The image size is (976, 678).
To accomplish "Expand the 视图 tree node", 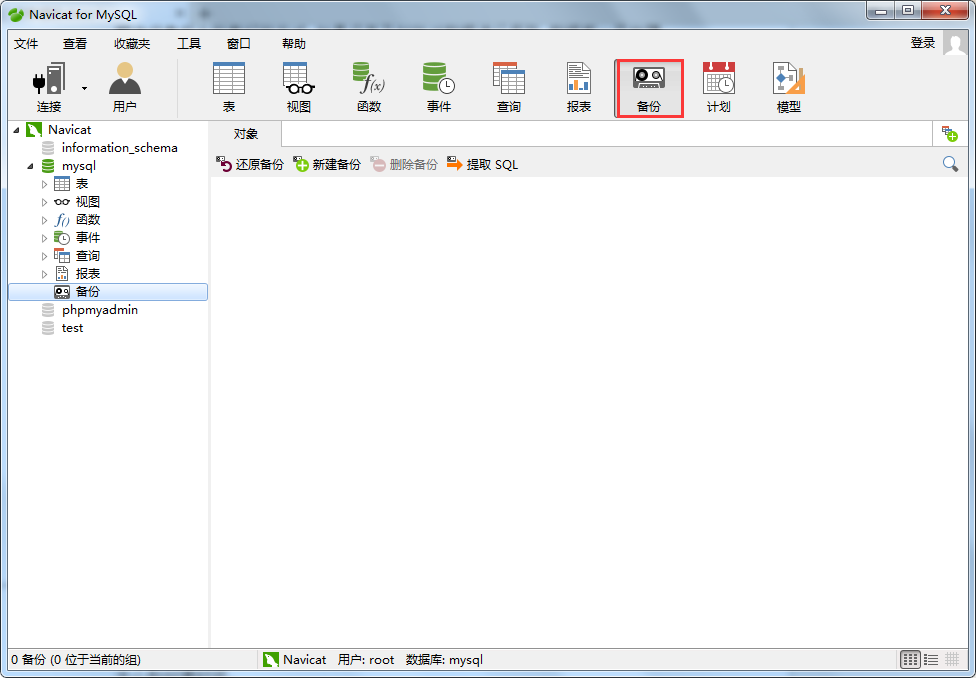I will coord(44,202).
